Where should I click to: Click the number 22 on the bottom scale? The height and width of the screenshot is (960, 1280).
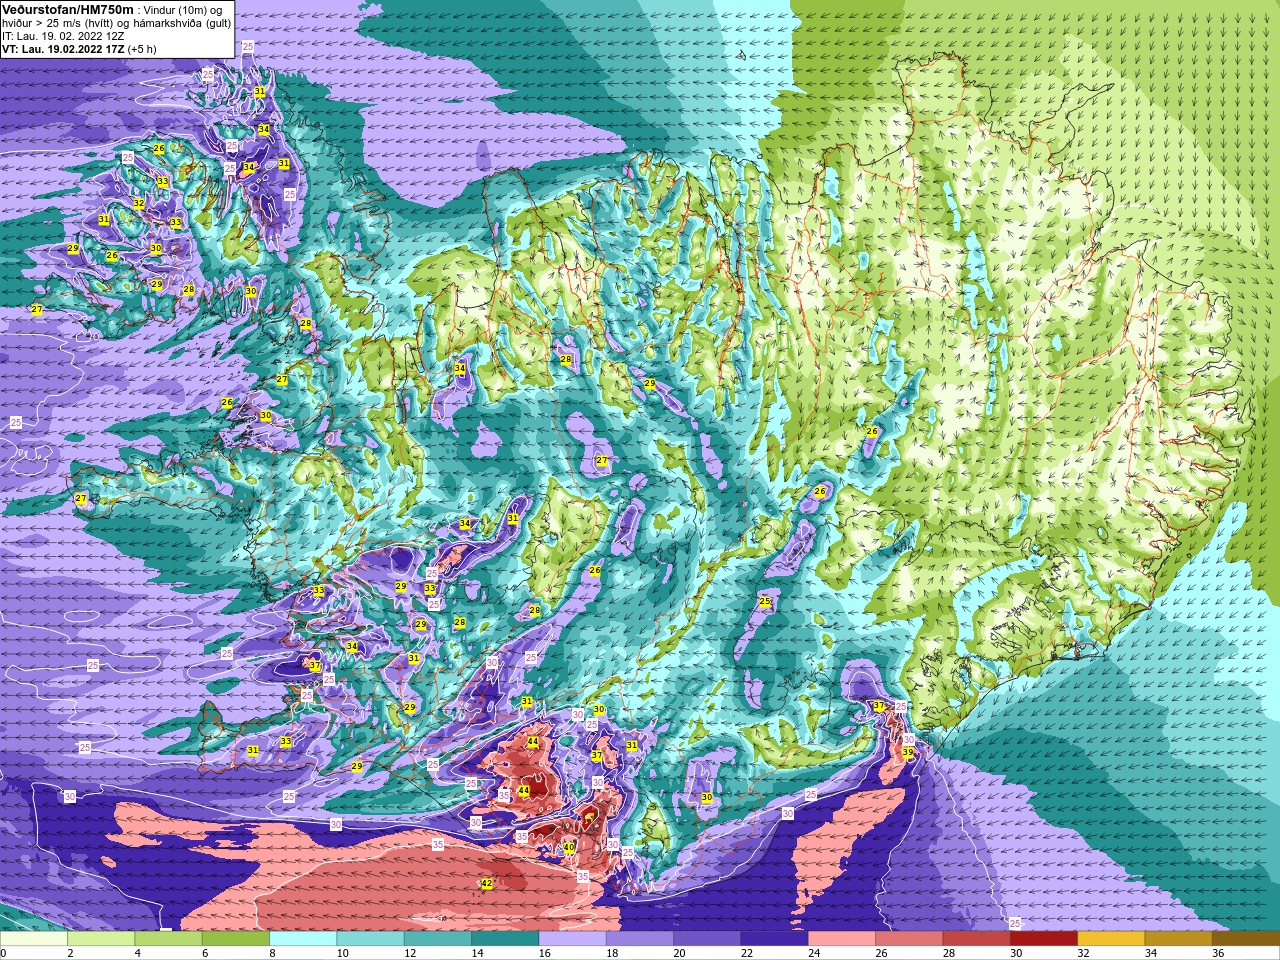(x=746, y=953)
